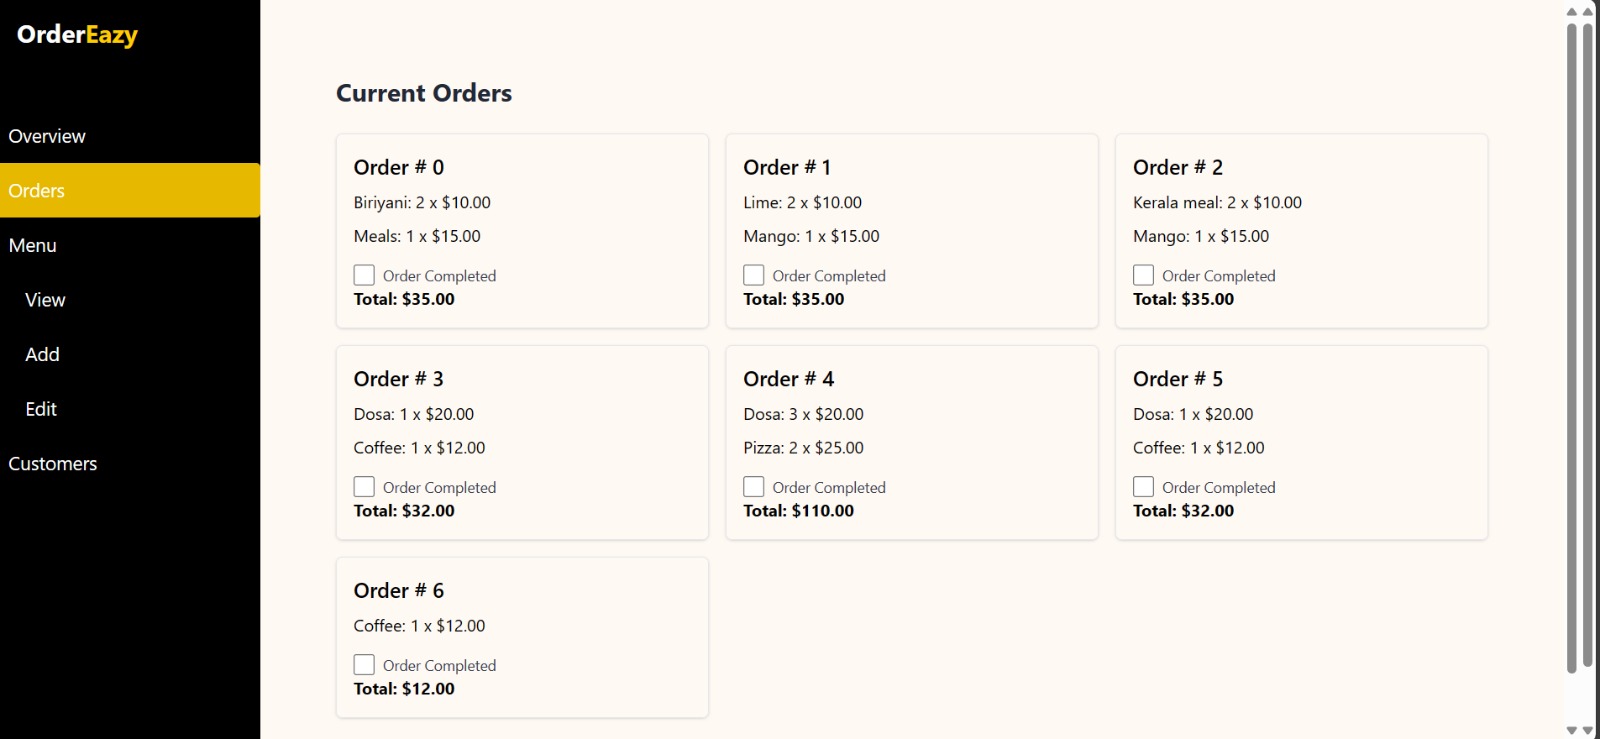Expand the Menu sidebar section
The height and width of the screenshot is (739, 1600).
[33, 245]
